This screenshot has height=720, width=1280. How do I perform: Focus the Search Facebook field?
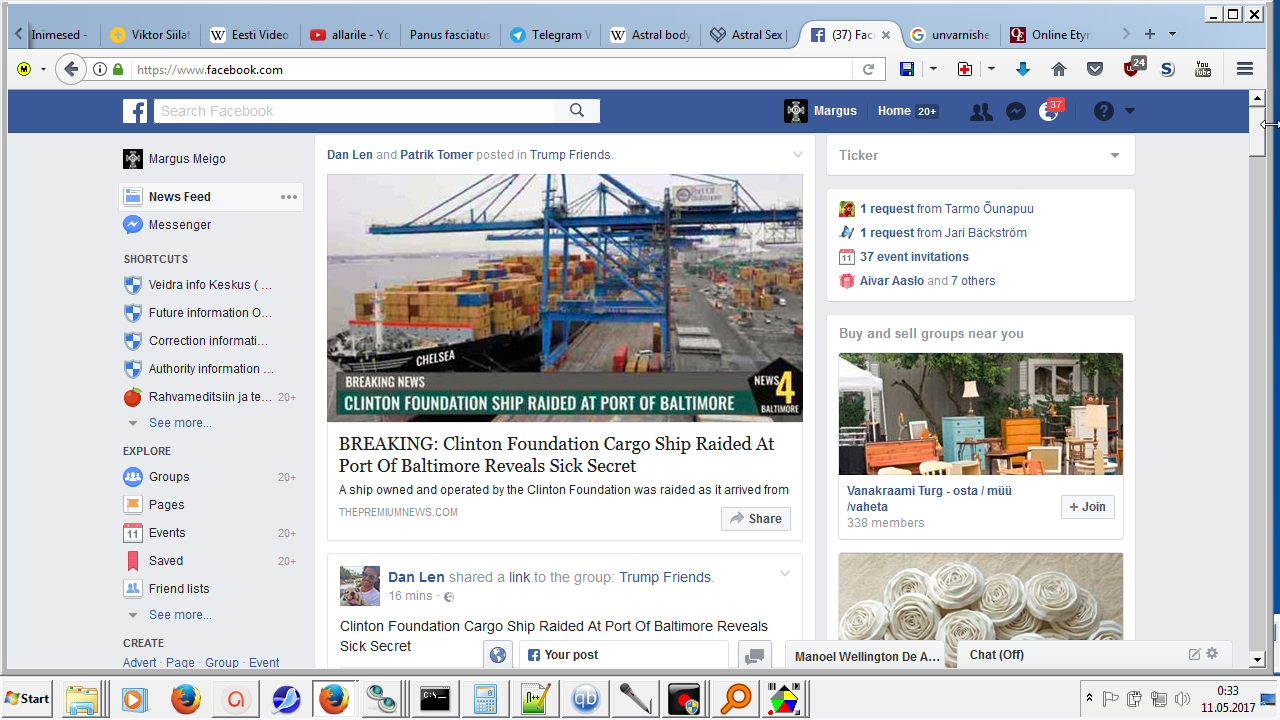tap(355, 111)
